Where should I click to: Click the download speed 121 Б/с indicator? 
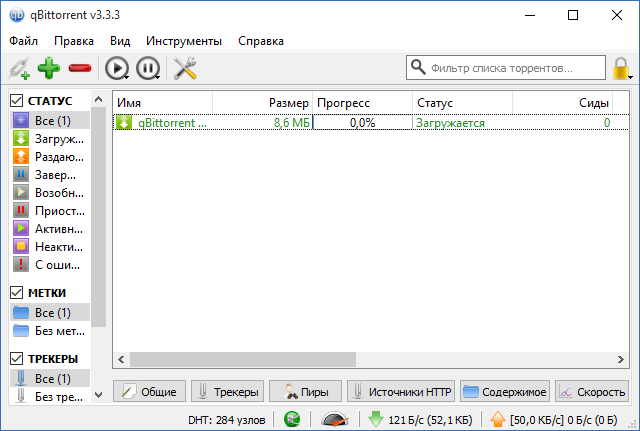coord(420,419)
